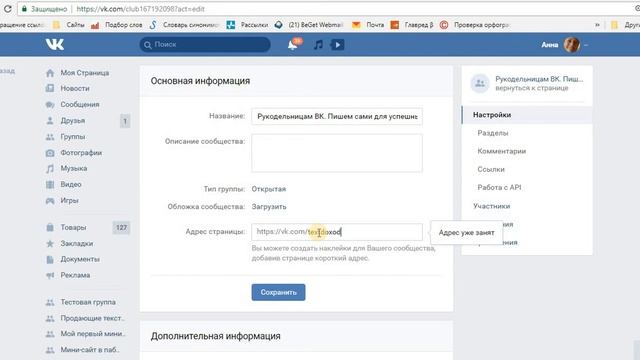Select Комментарии in right menu
The width and height of the screenshot is (640, 360).
point(502,151)
